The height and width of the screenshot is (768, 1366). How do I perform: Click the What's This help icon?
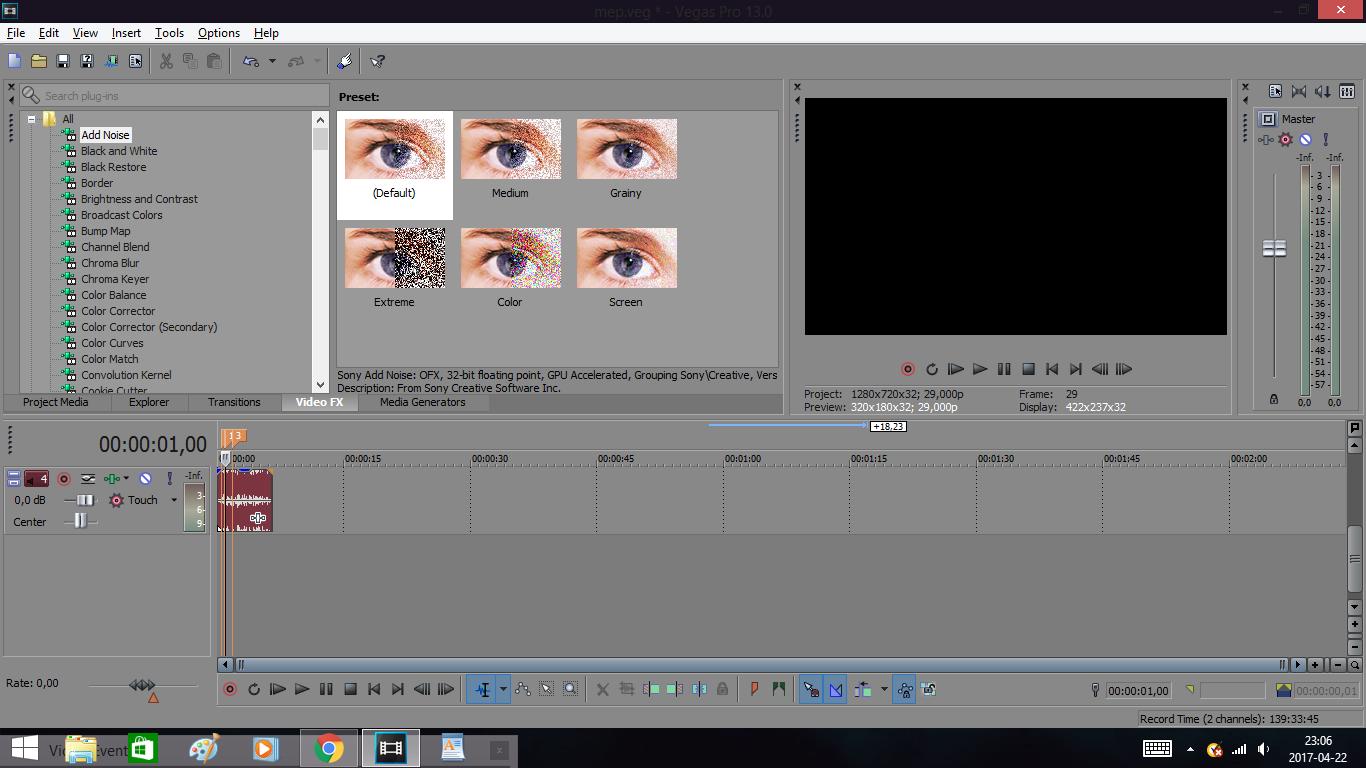click(377, 61)
